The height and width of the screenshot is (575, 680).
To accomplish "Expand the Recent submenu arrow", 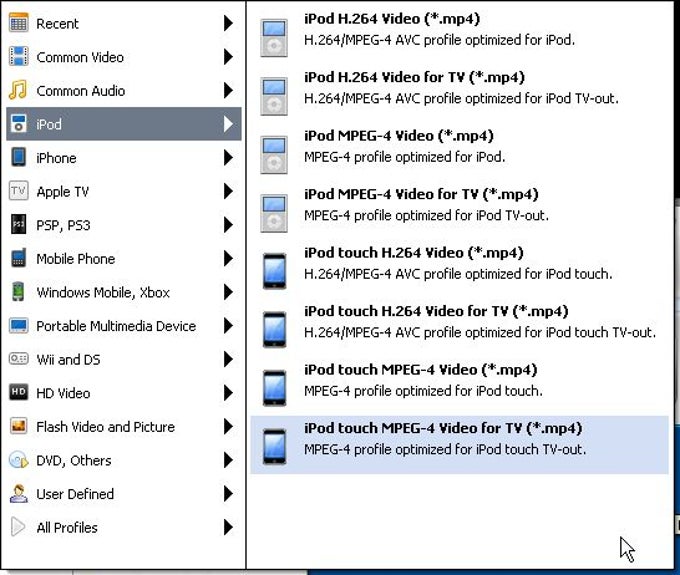I will click(x=228, y=23).
